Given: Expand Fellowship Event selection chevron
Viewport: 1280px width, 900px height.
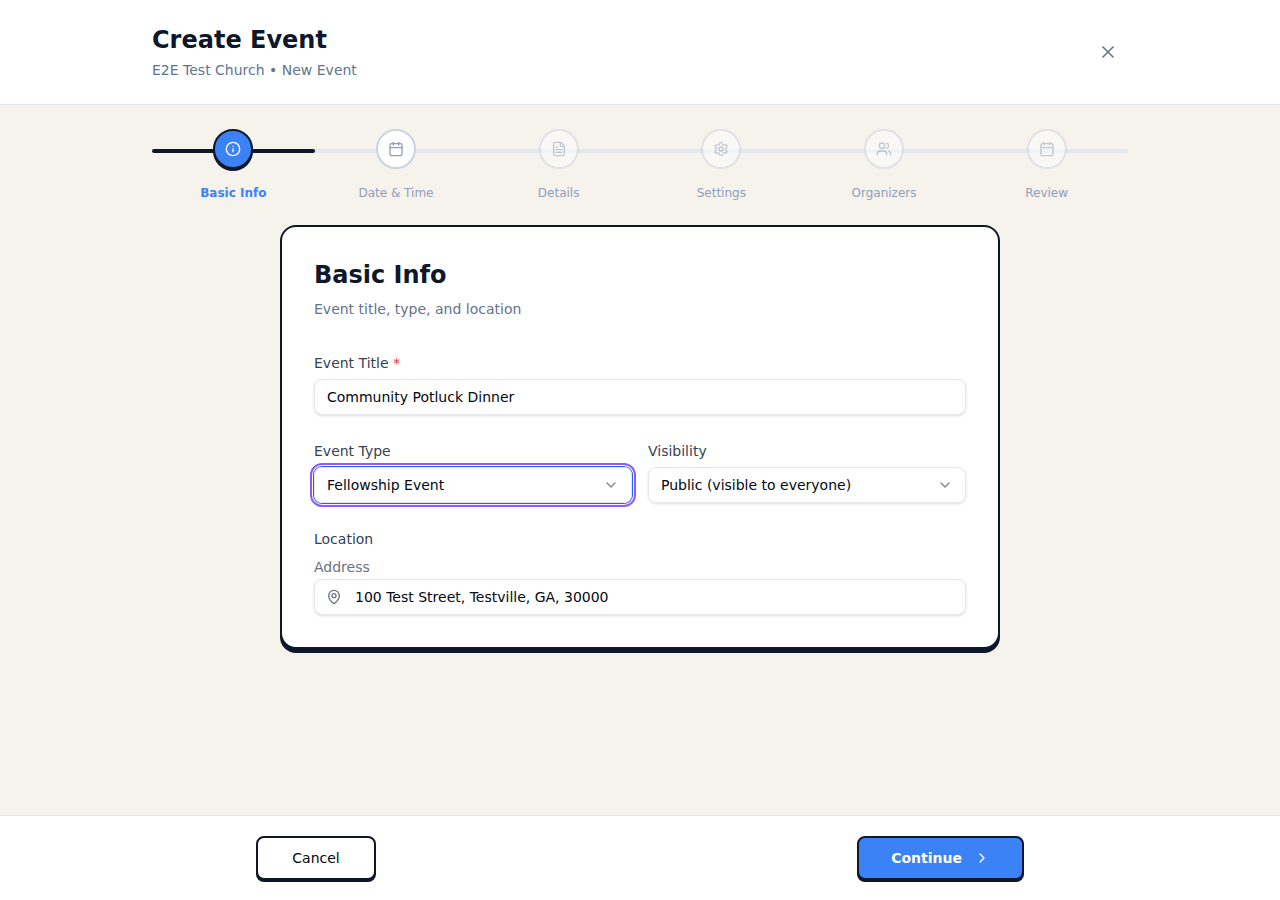Looking at the screenshot, I should (611, 485).
